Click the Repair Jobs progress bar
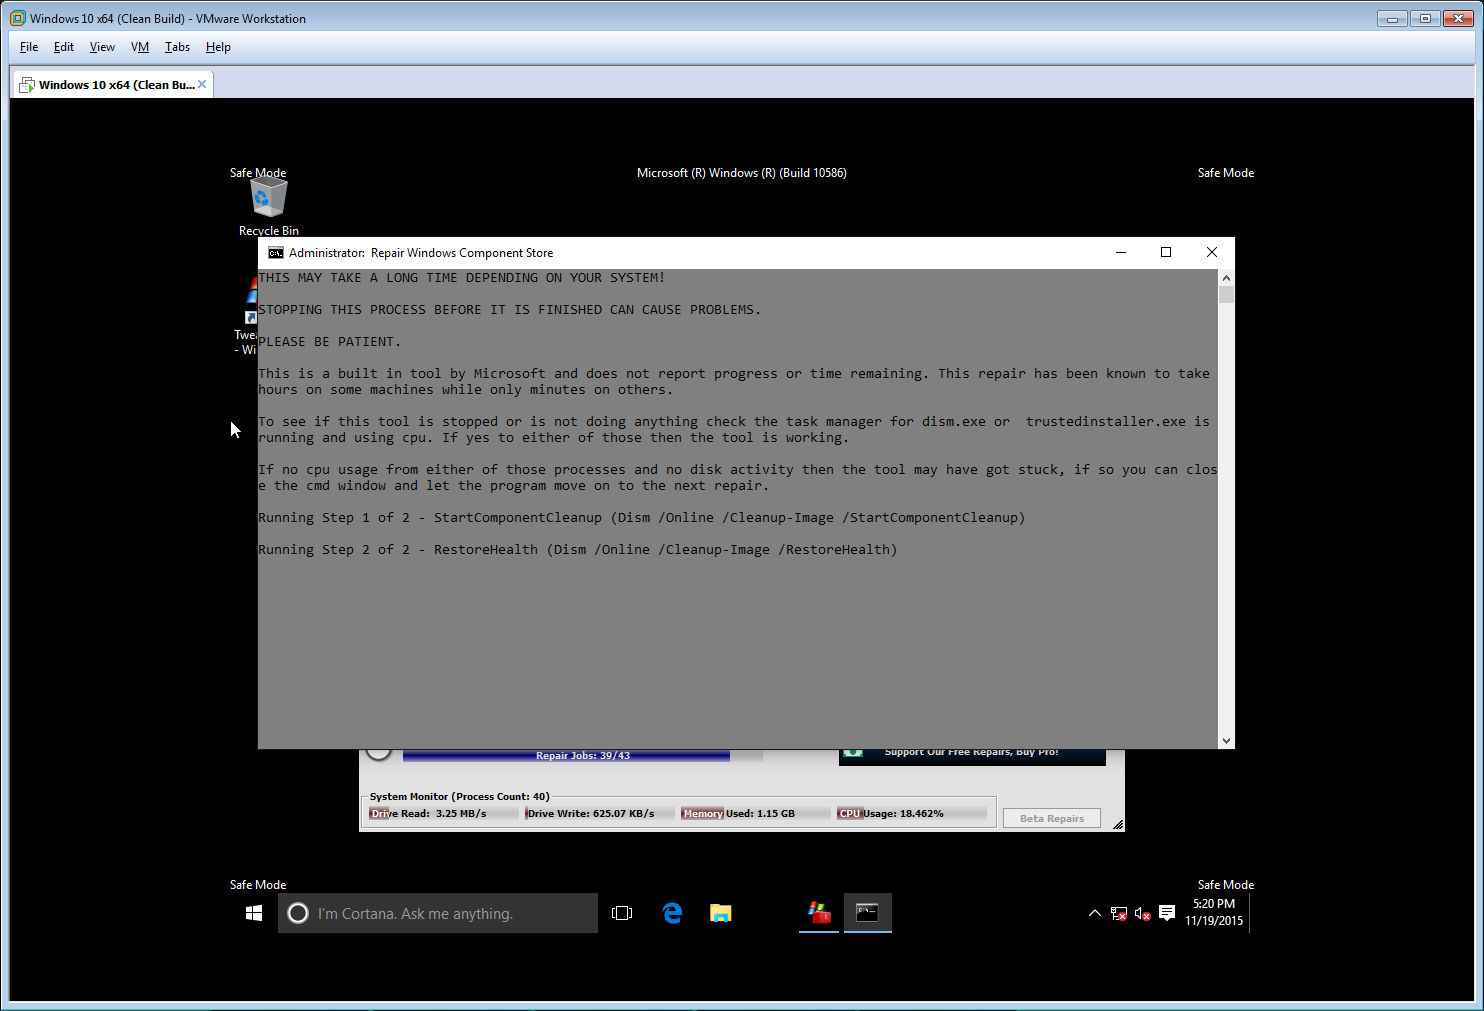 tap(582, 756)
